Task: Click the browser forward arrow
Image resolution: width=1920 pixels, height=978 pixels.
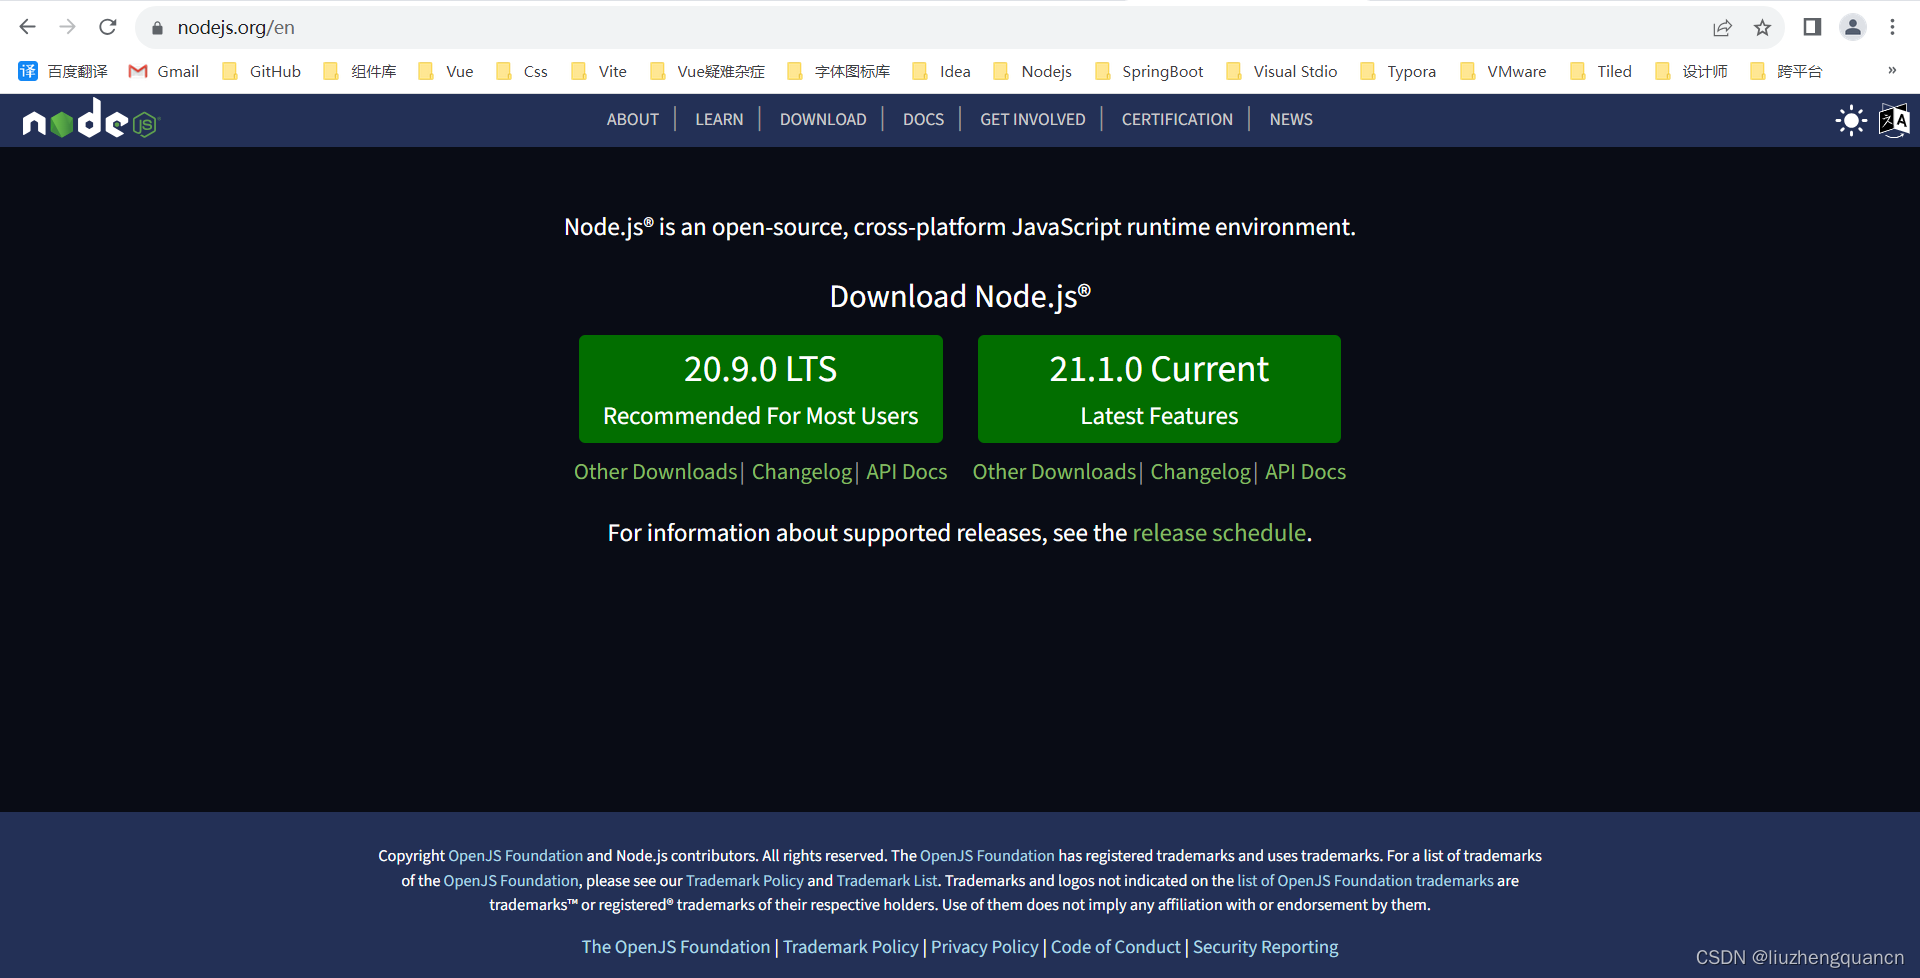Action: (x=67, y=27)
